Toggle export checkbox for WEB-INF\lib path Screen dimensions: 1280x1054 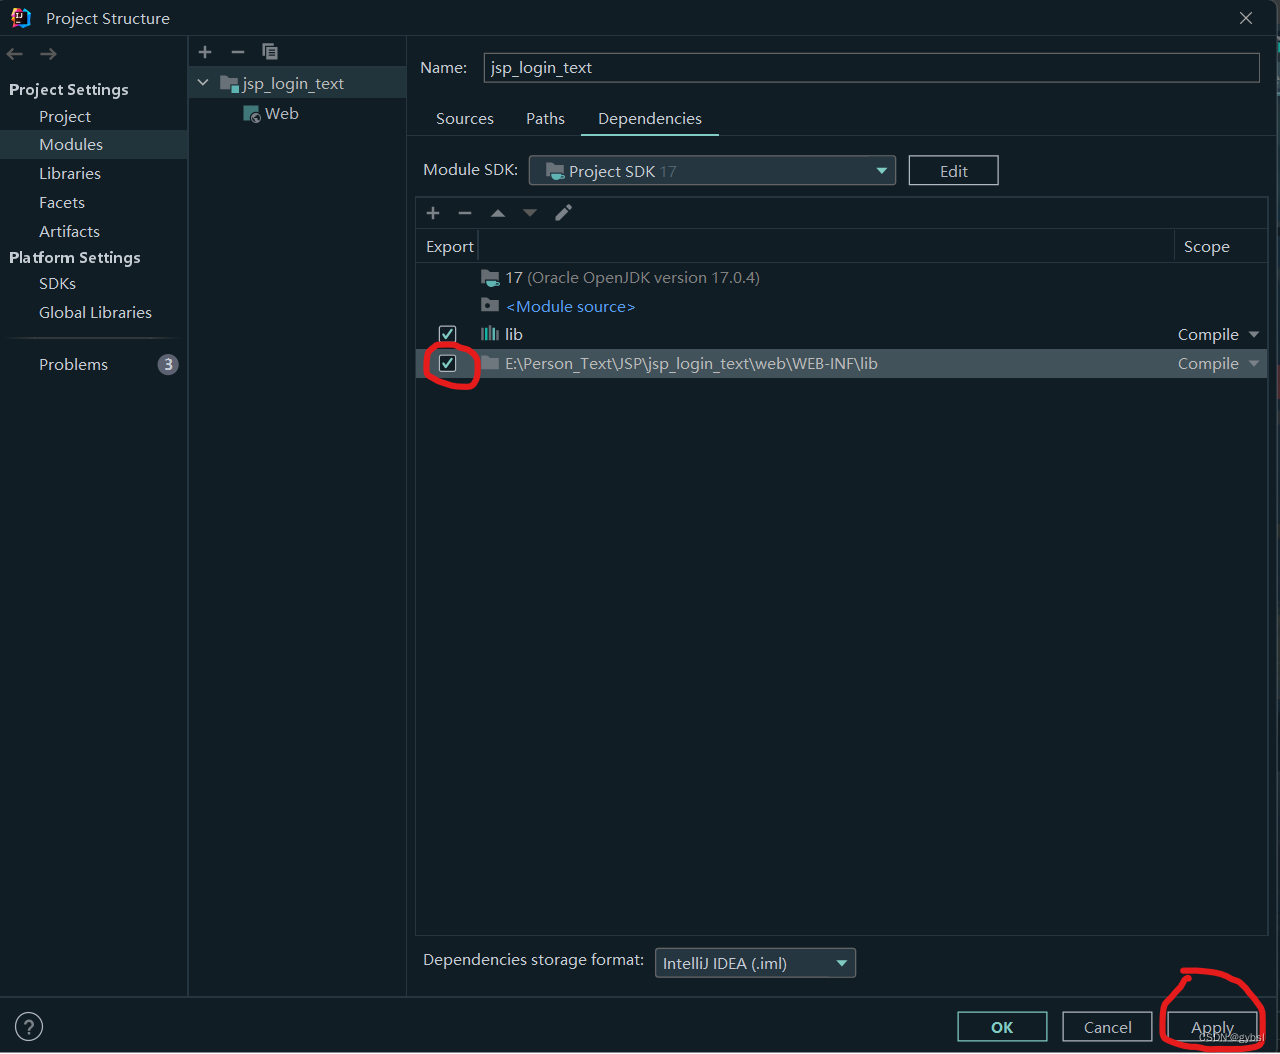point(447,363)
